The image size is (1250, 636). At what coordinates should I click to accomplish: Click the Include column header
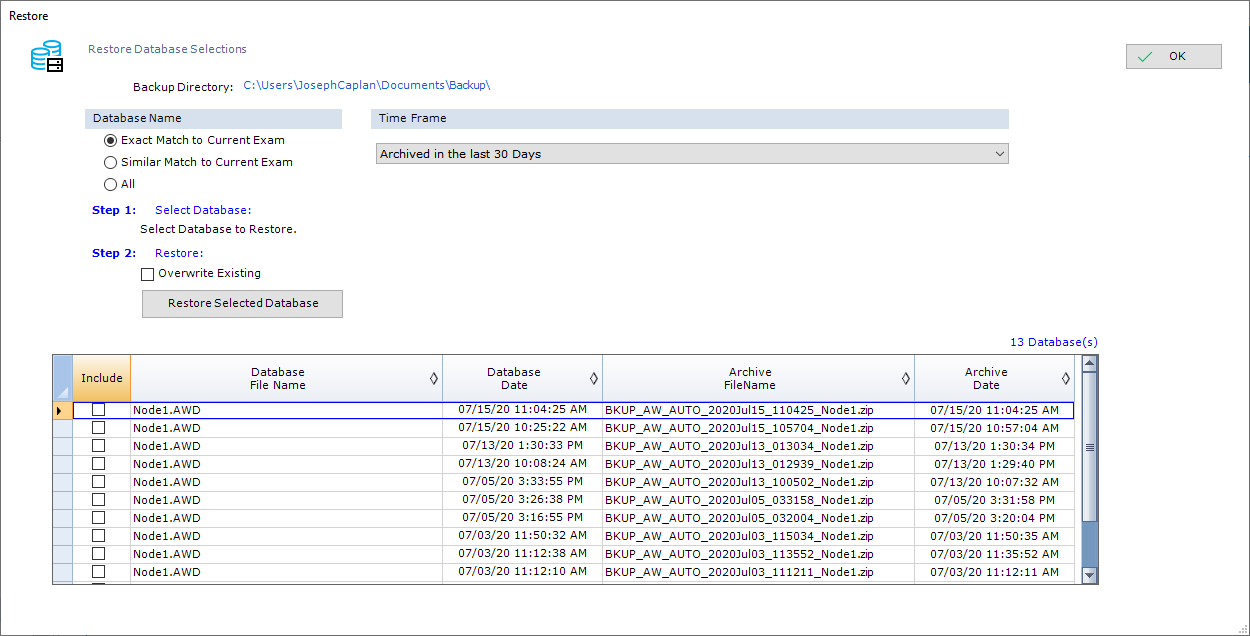102,378
